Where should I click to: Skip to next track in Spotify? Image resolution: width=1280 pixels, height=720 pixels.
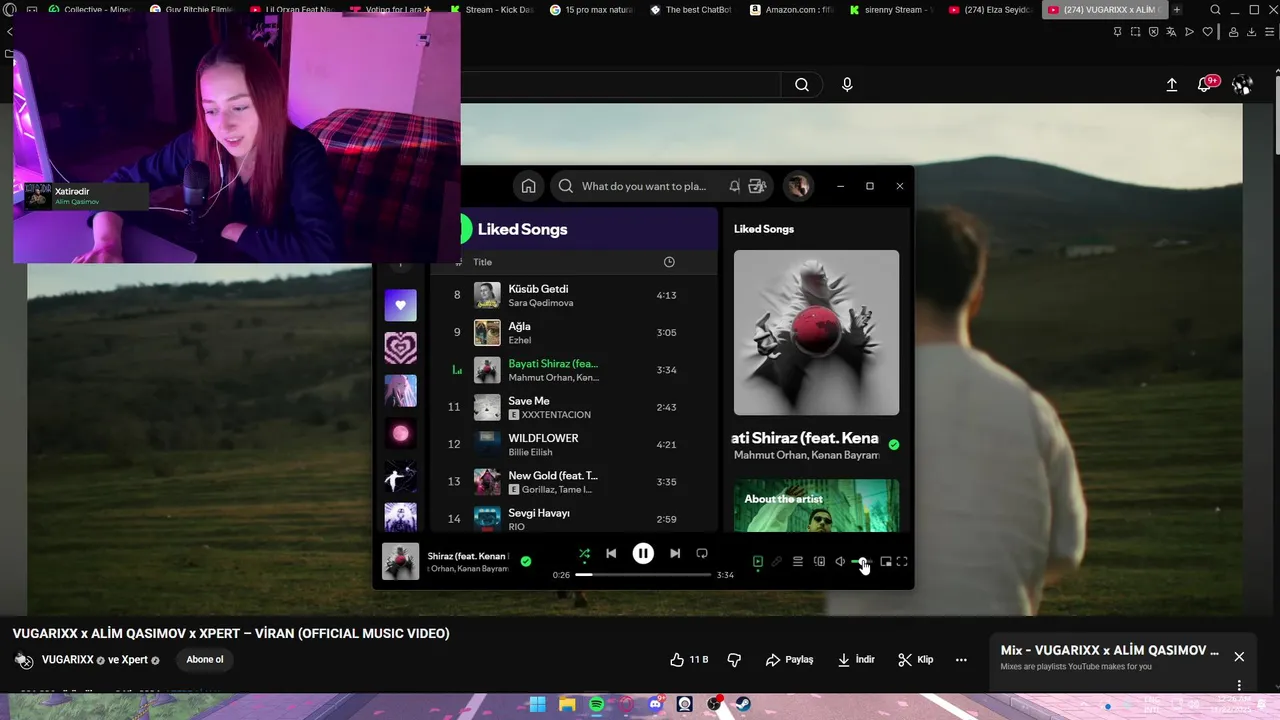pyautogui.click(x=675, y=553)
